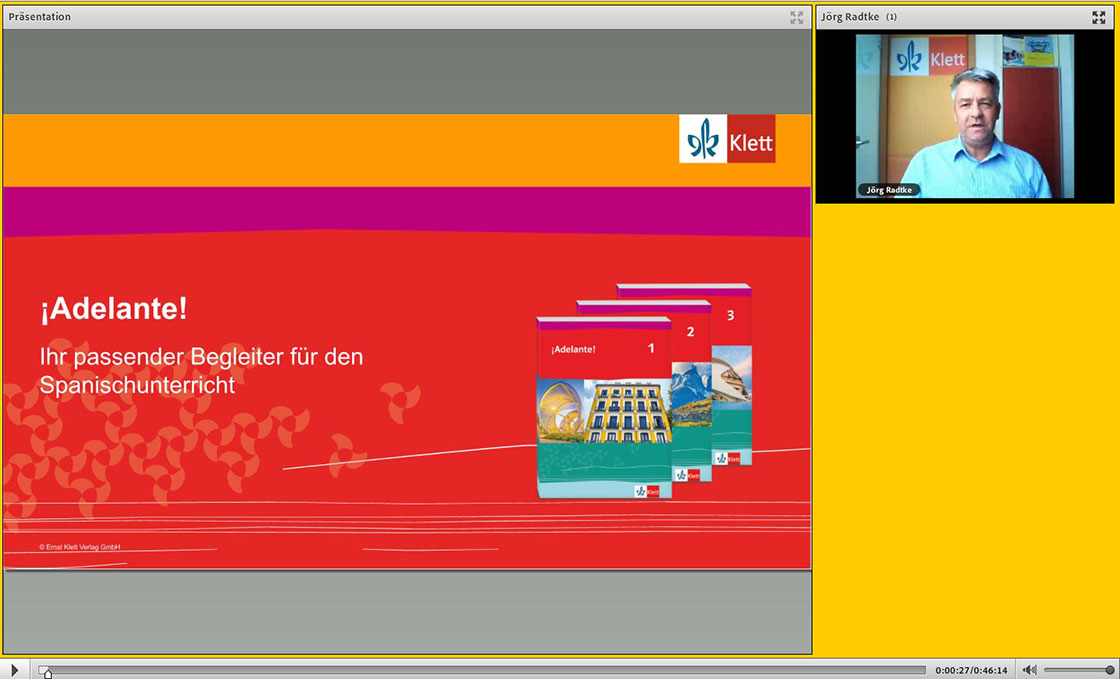Click the elapsed time display 0:00:27/0:46:14

[971, 670]
